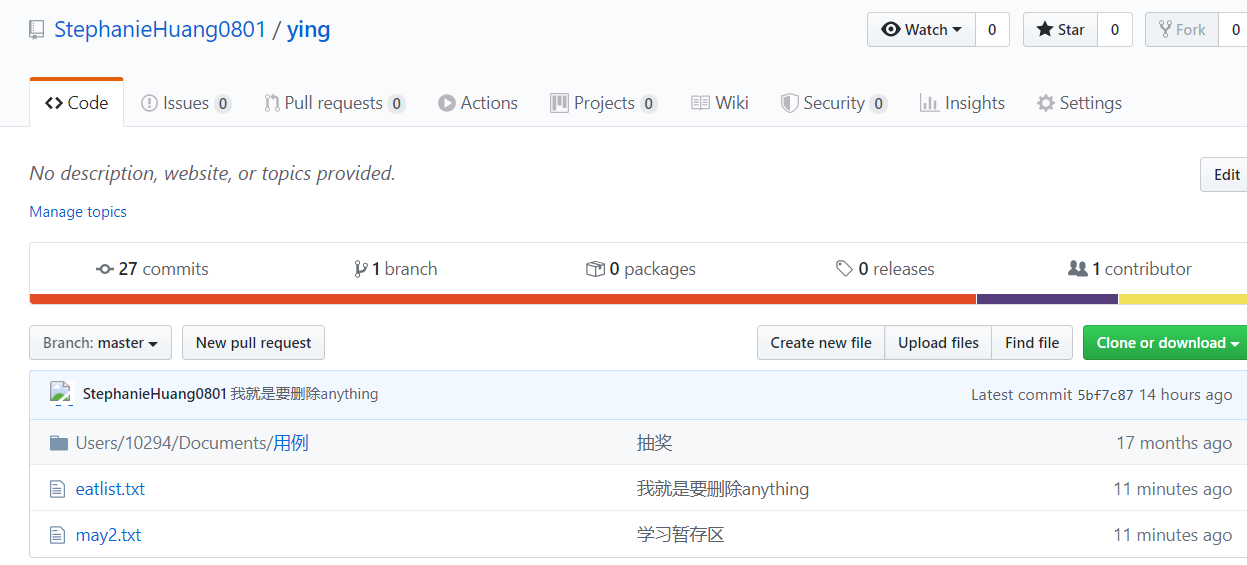This screenshot has width=1247, height=565.
Task: Click the Settings gear icon
Action: (x=1046, y=103)
